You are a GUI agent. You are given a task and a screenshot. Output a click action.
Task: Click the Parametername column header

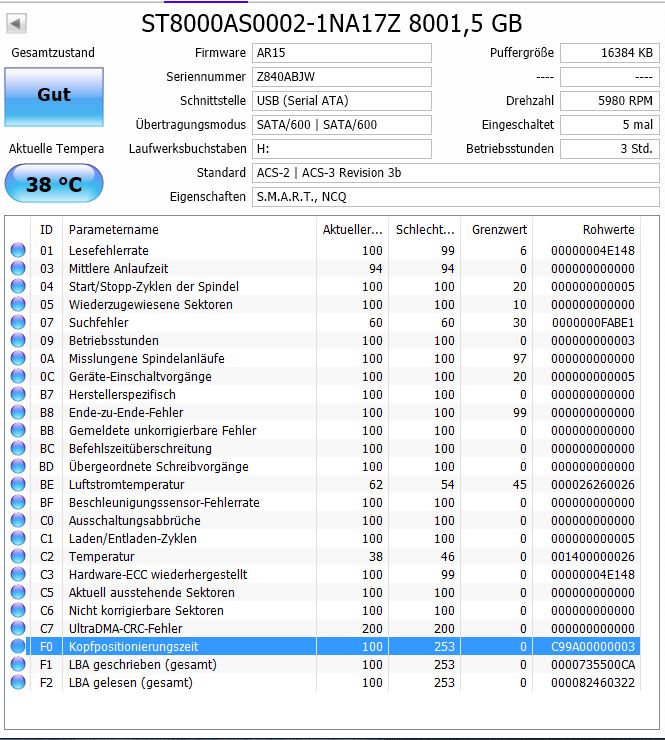pos(189,230)
